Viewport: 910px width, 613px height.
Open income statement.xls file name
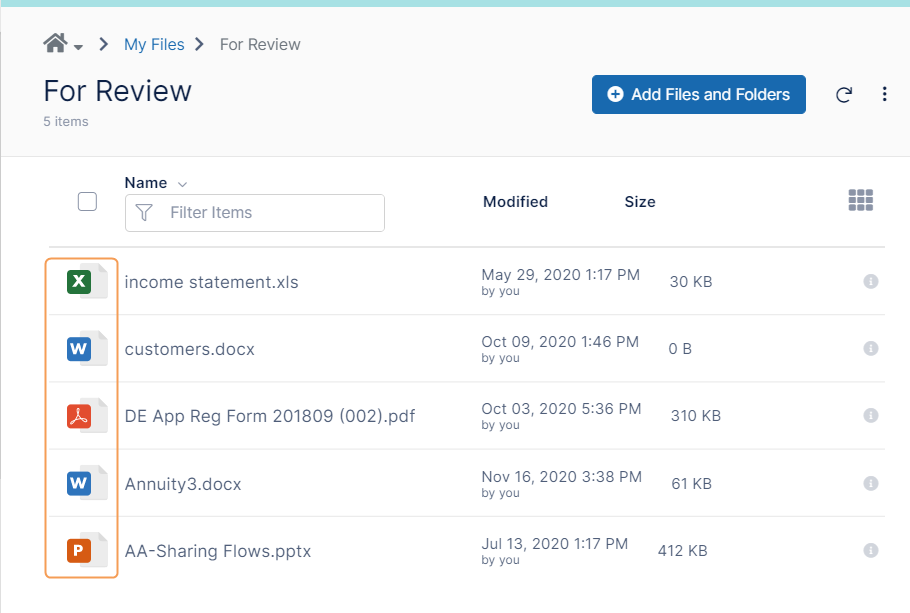(211, 282)
